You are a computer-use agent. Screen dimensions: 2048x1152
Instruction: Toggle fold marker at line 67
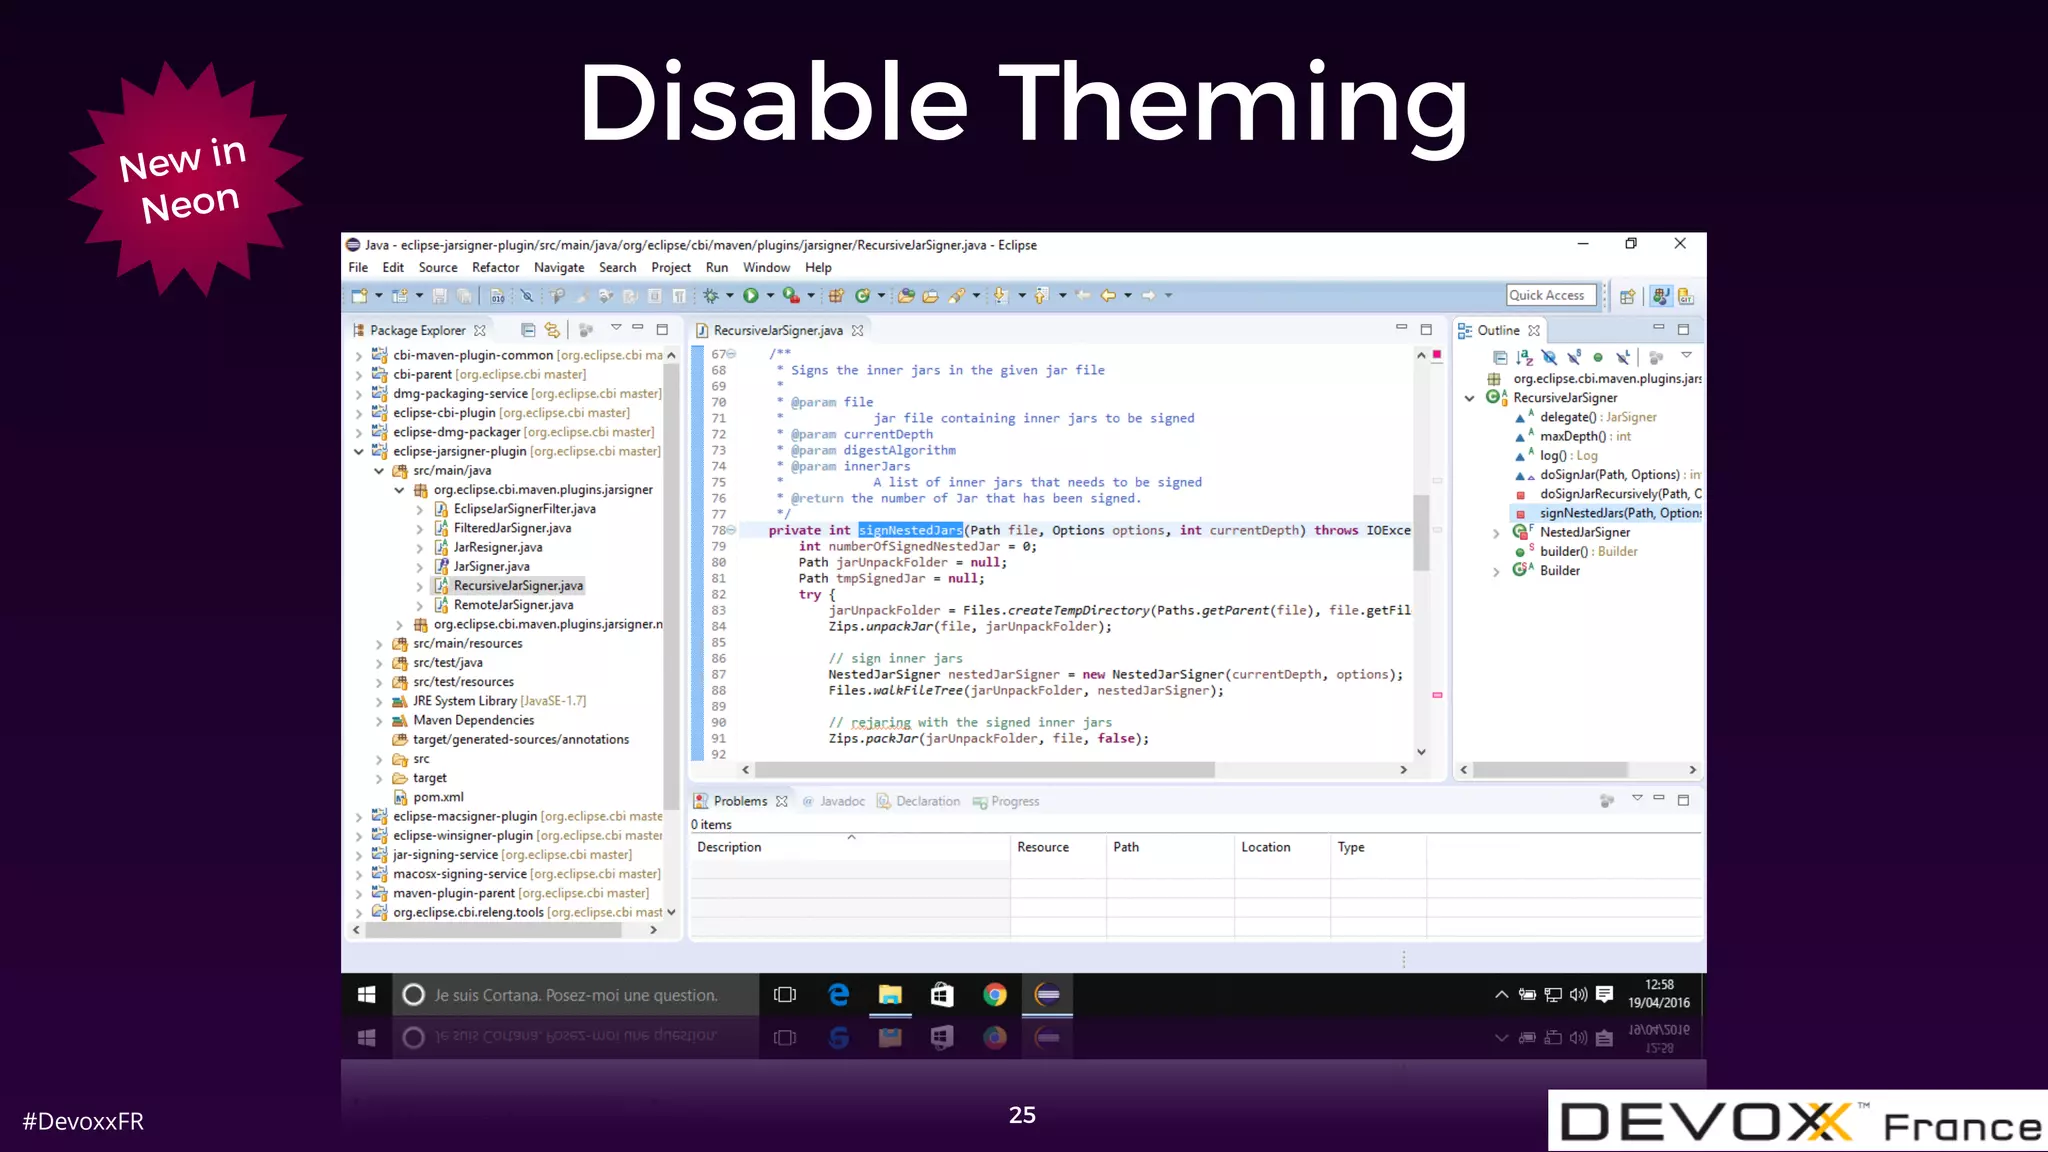732,354
